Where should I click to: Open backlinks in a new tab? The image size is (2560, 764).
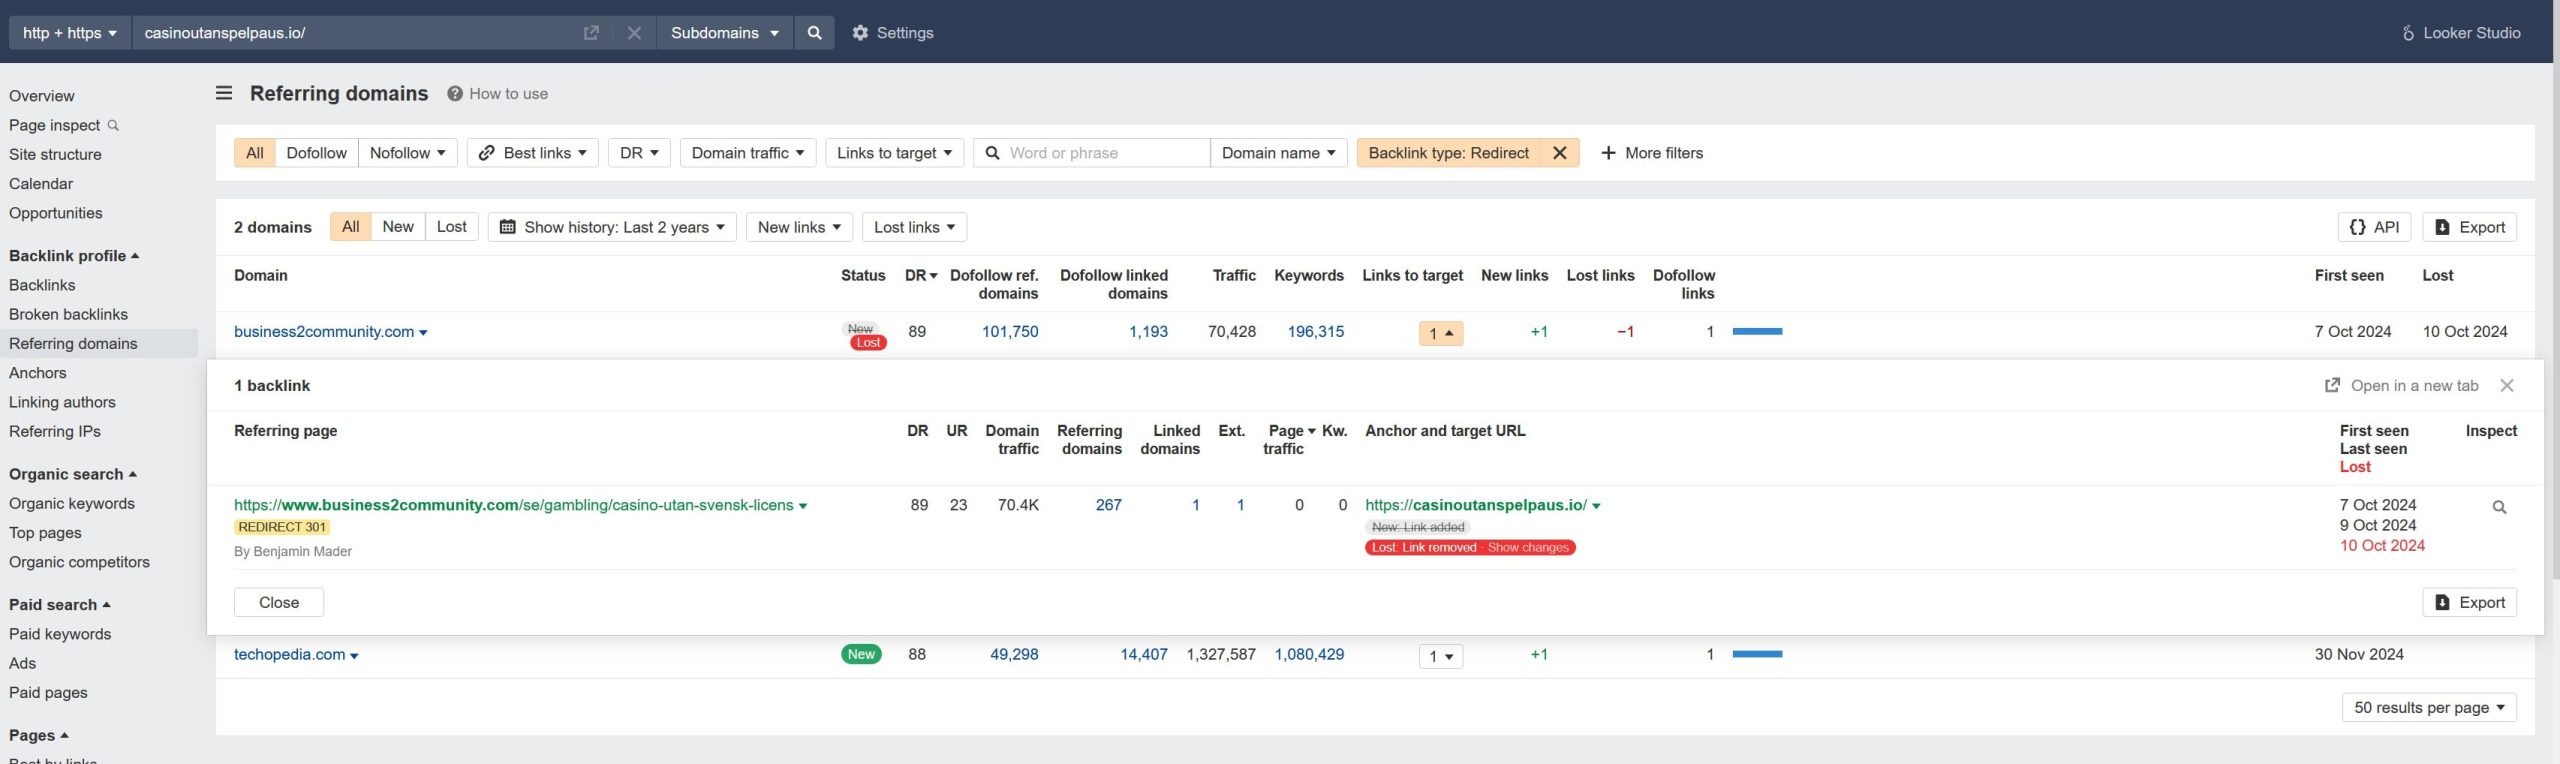(x=2401, y=386)
